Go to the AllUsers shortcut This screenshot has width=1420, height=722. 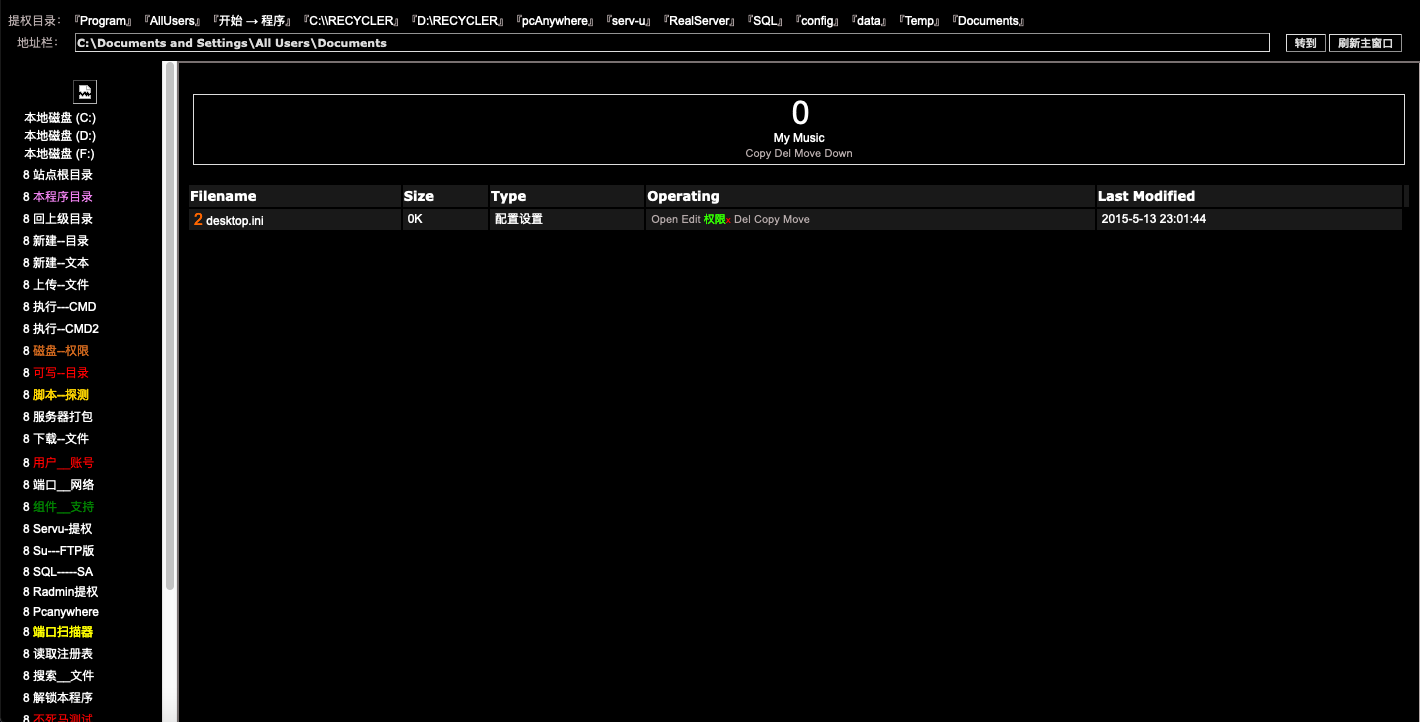[172, 21]
